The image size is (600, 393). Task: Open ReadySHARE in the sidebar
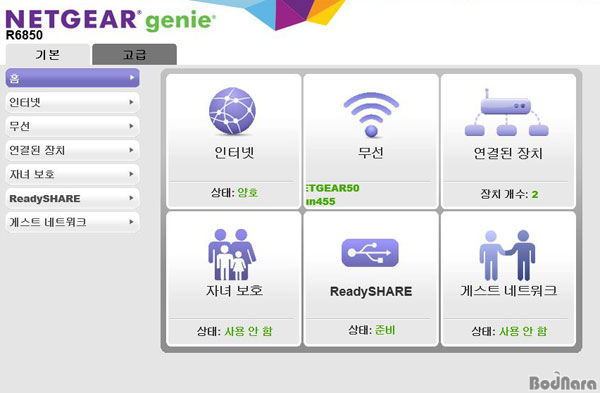click(x=72, y=198)
